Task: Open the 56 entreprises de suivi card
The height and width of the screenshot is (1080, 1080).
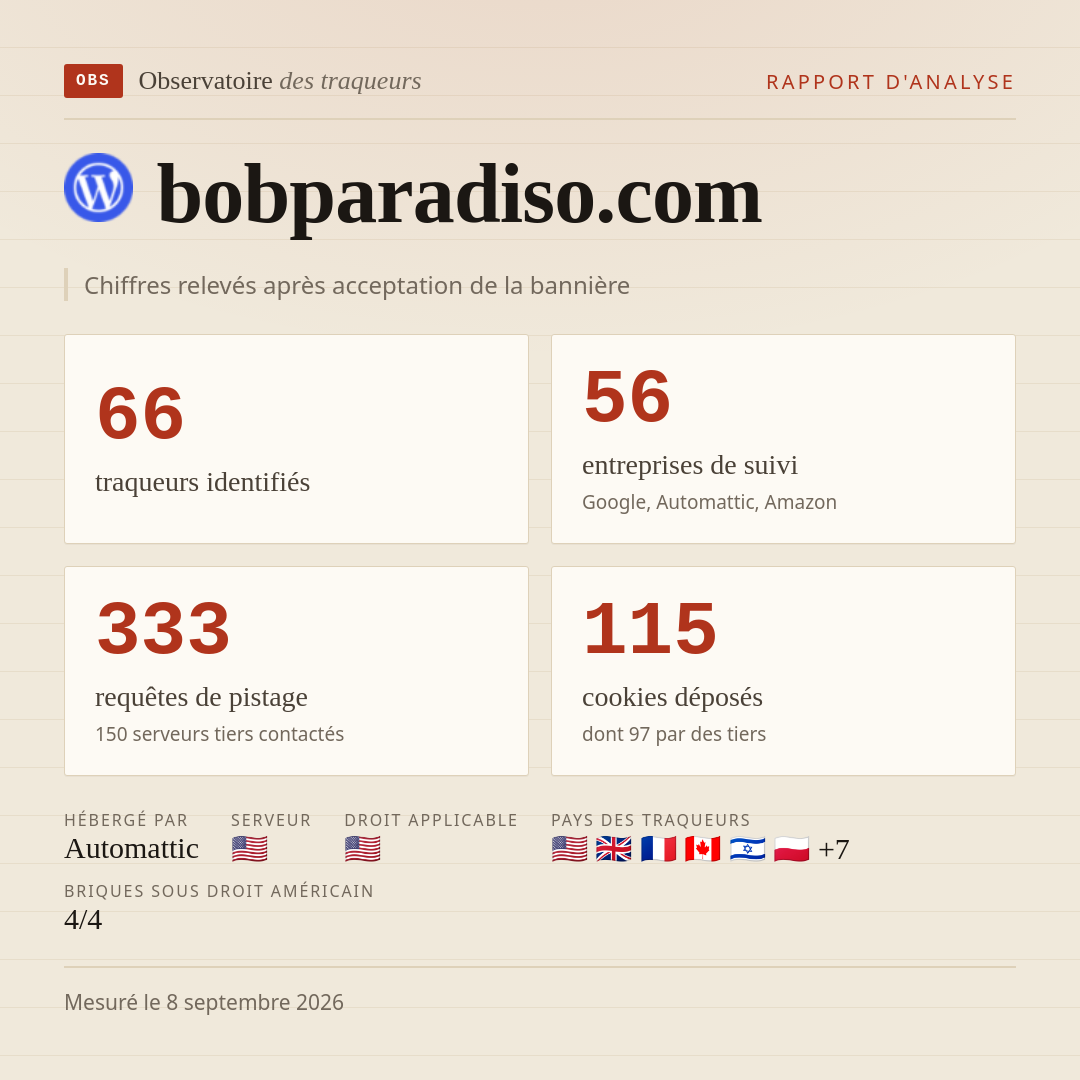Action: [x=783, y=439]
